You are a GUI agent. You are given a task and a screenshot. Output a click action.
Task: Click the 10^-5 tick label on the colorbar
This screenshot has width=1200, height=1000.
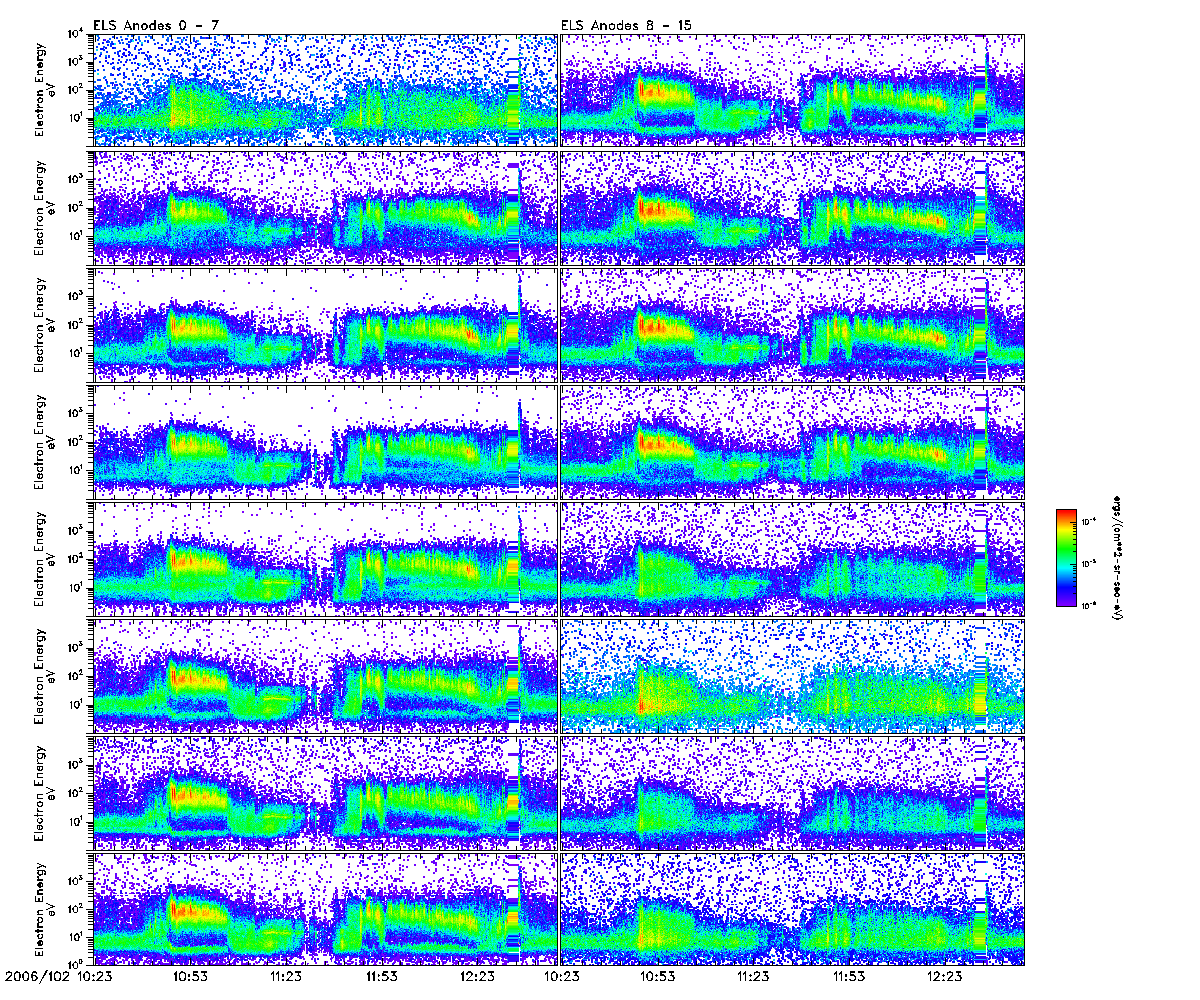(1088, 564)
